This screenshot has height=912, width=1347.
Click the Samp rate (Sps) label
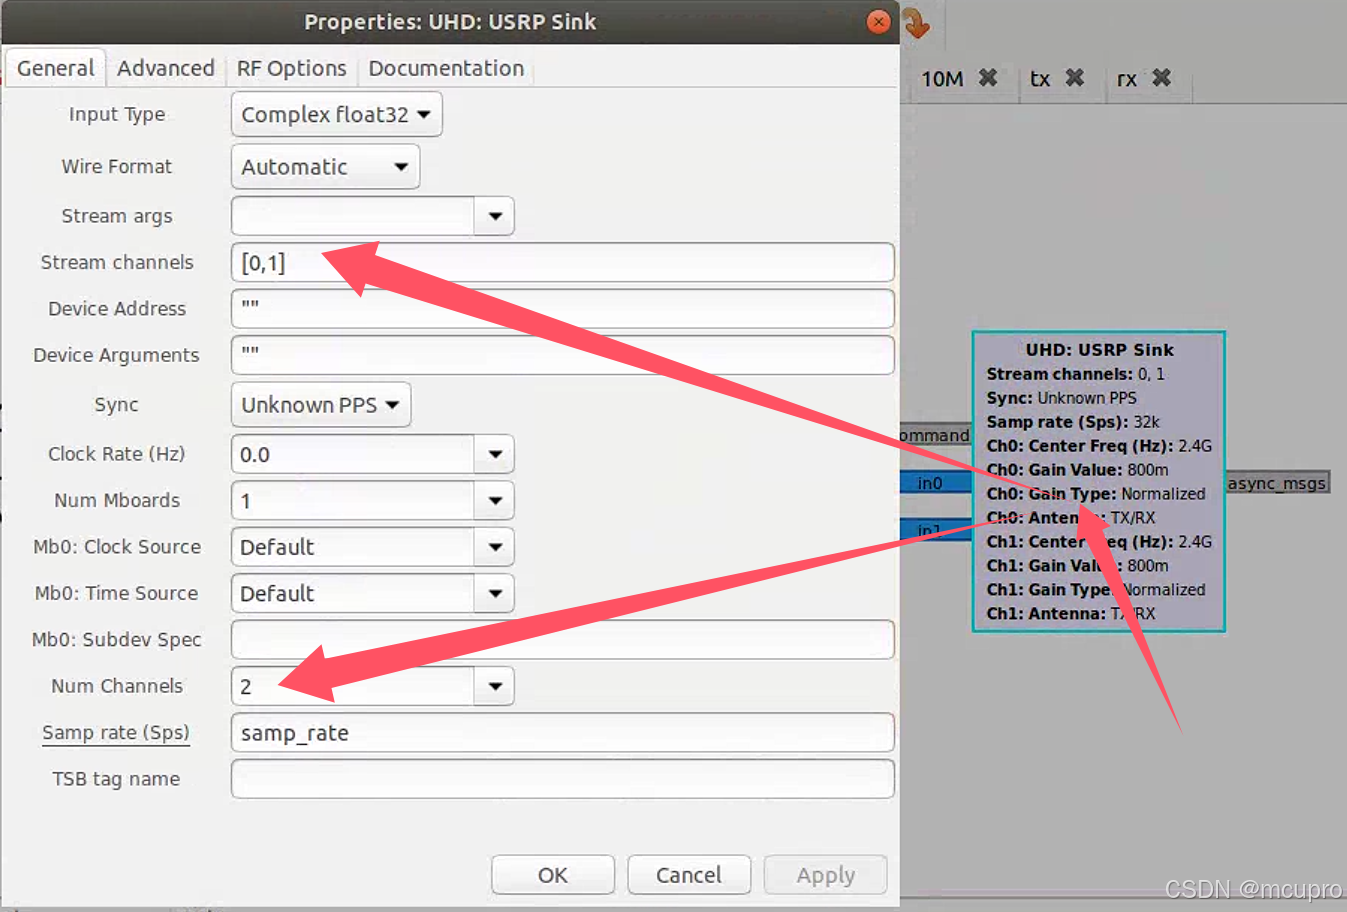tap(116, 733)
